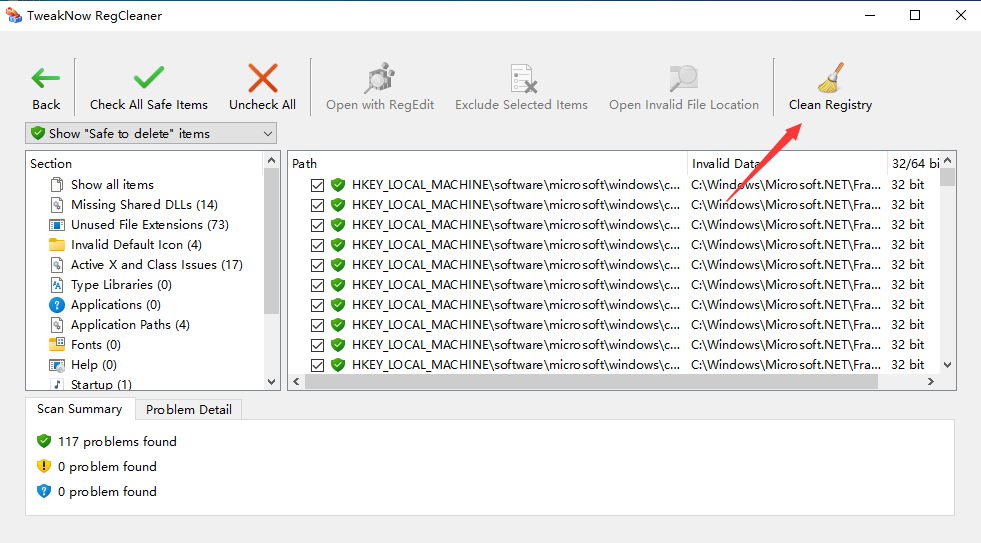The height and width of the screenshot is (543, 981).
Task: Click the "117 problems found" text
Action: (x=117, y=442)
